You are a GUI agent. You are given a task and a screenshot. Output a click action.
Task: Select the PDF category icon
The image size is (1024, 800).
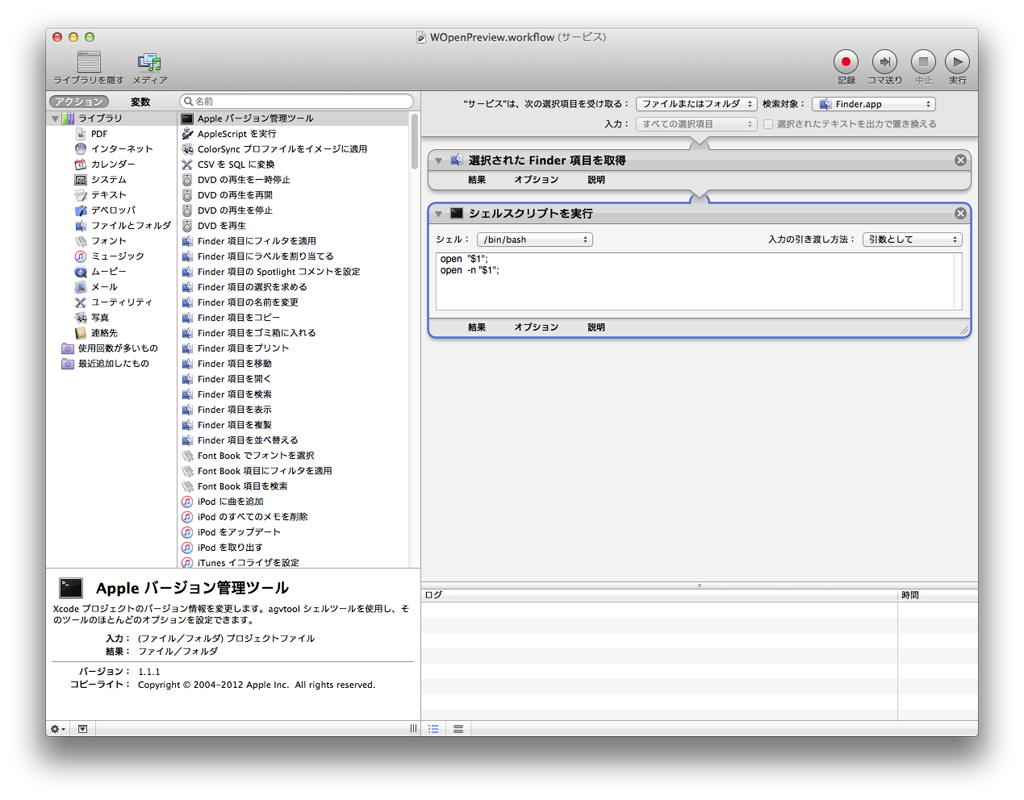pyautogui.click(x=80, y=134)
